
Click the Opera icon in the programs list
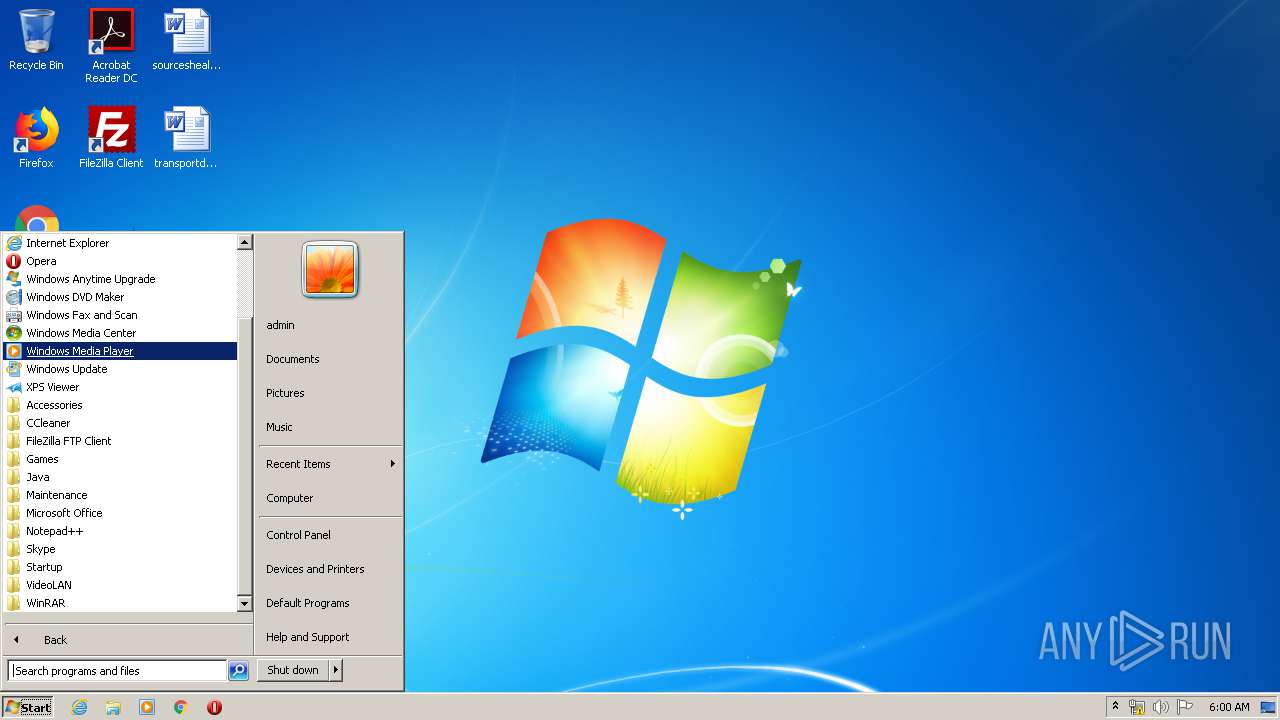pyautogui.click(x=14, y=261)
